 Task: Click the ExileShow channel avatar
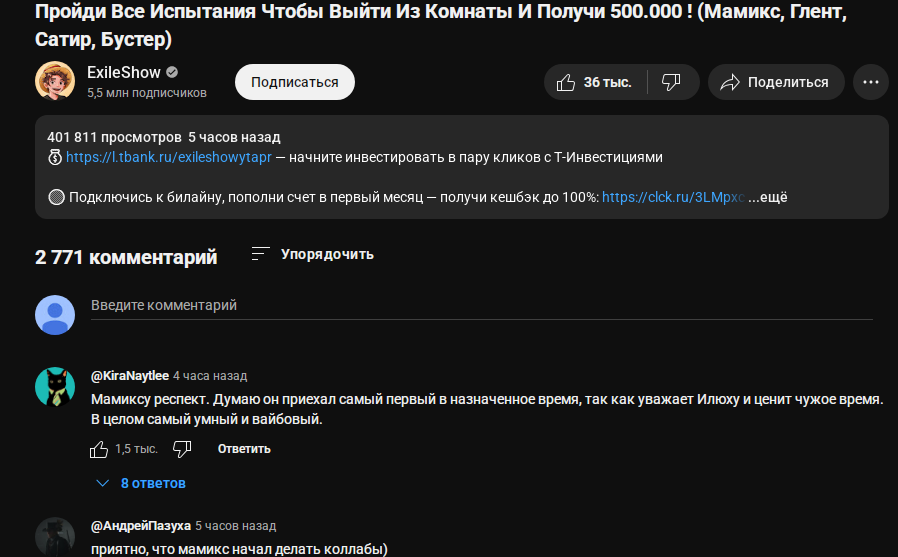(x=55, y=81)
